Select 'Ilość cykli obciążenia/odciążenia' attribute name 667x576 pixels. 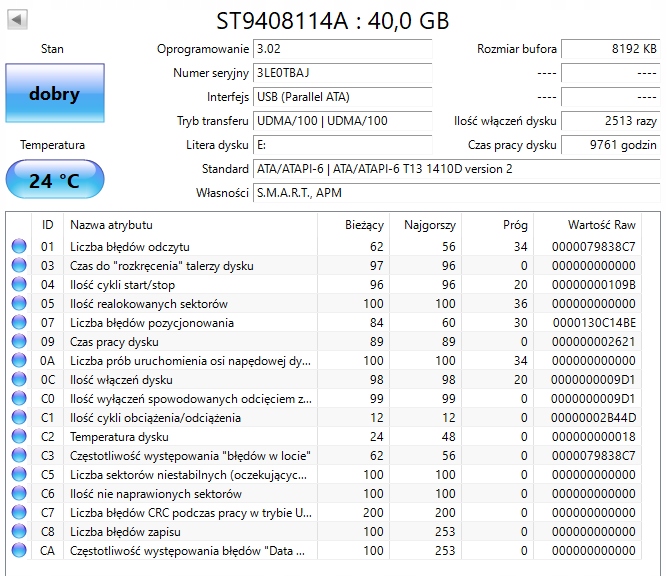click(x=155, y=418)
